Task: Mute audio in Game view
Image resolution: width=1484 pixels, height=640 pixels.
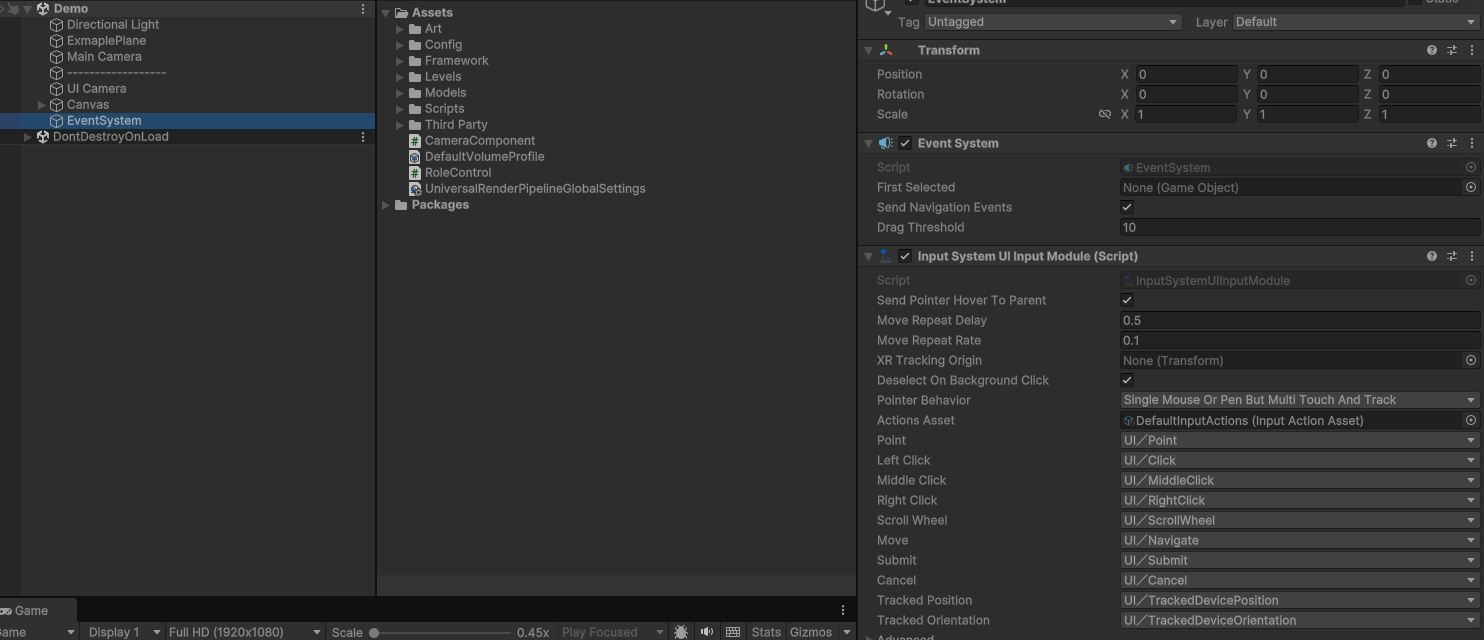Action: pos(707,632)
